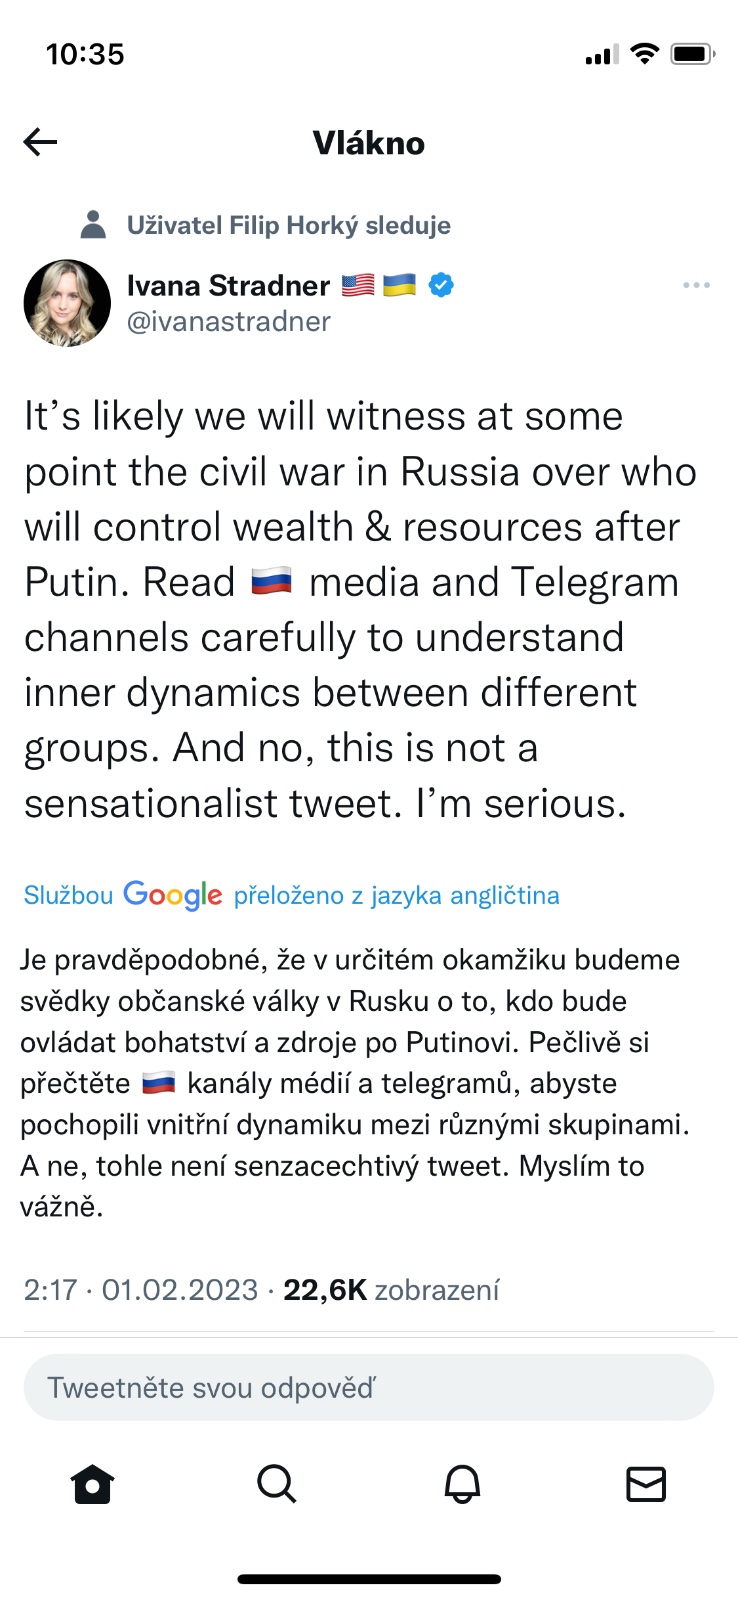738x1600 pixels.
Task: Tap the person icon beside follower notice
Action: tap(93, 225)
